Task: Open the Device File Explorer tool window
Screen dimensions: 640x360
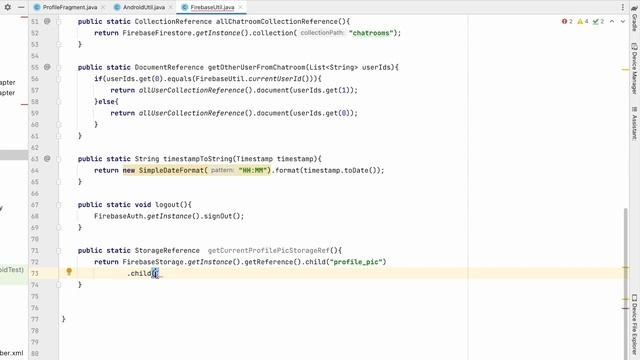Action: click(x=635, y=324)
